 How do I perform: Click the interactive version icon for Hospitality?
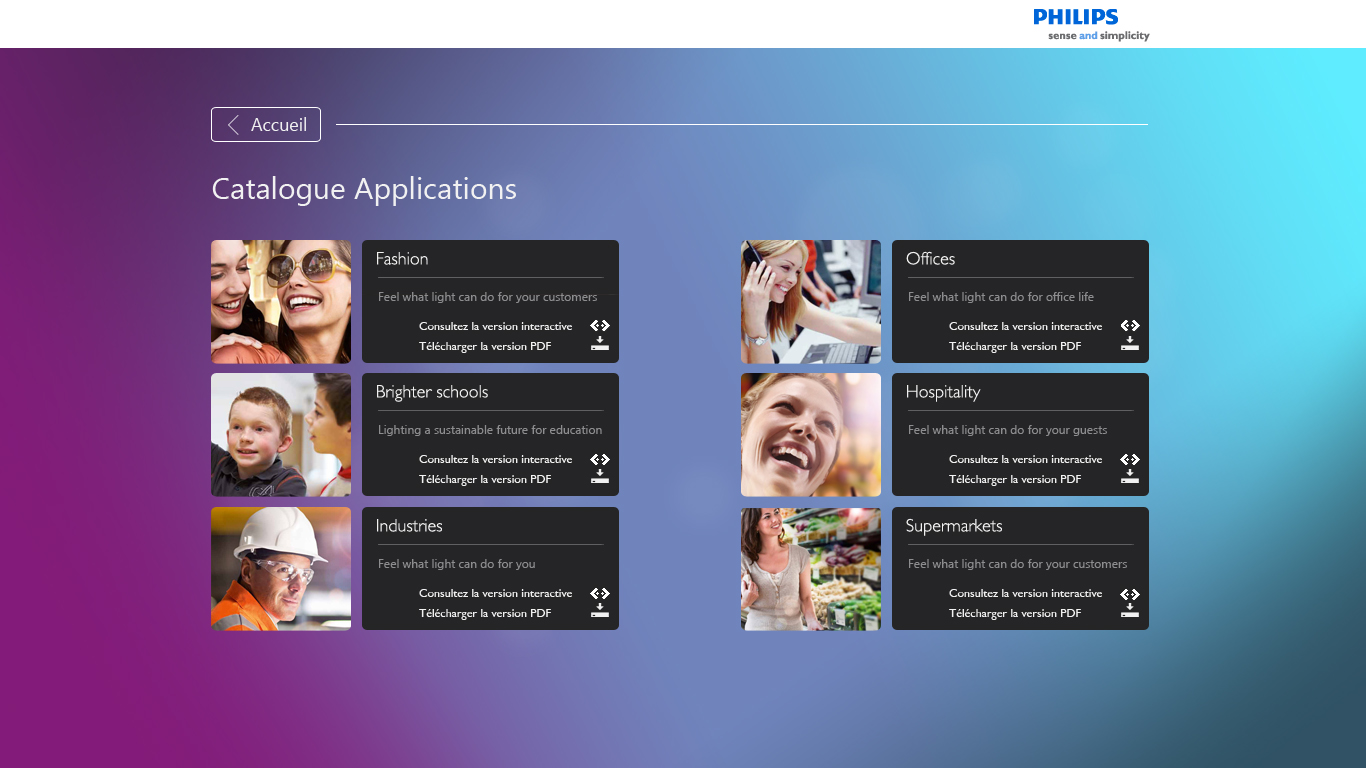(1129, 459)
